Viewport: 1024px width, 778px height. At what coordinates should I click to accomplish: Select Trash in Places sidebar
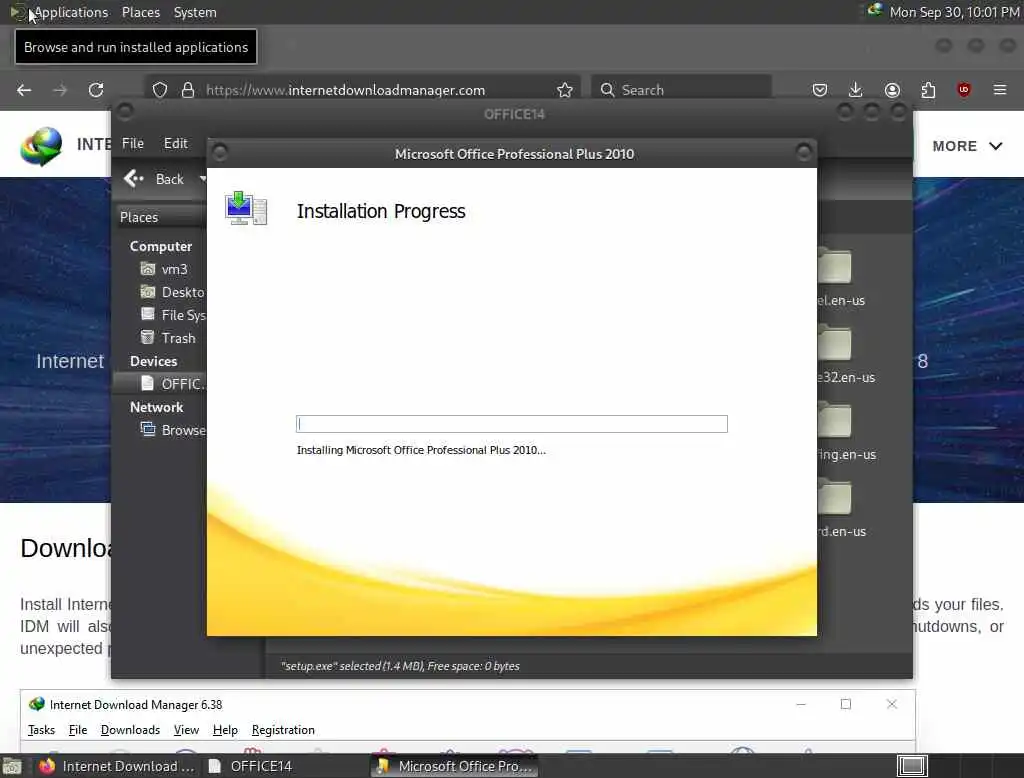pyautogui.click(x=168, y=338)
